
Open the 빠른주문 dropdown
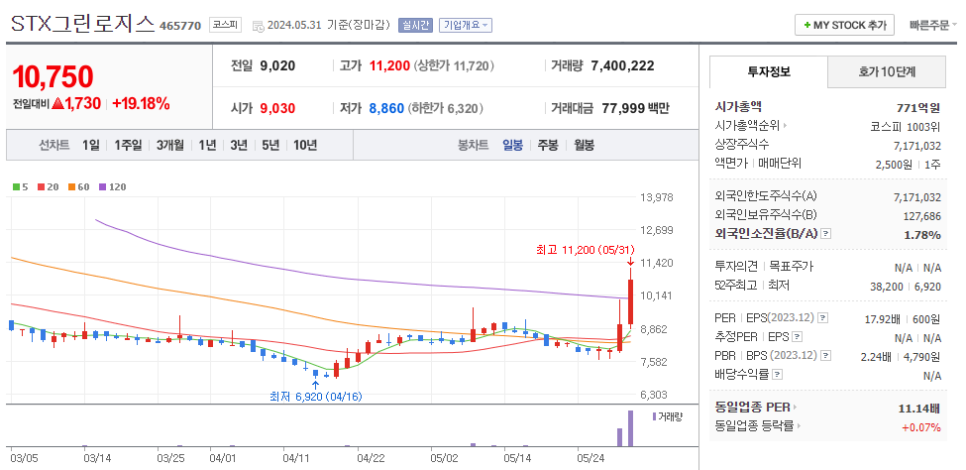click(933, 25)
